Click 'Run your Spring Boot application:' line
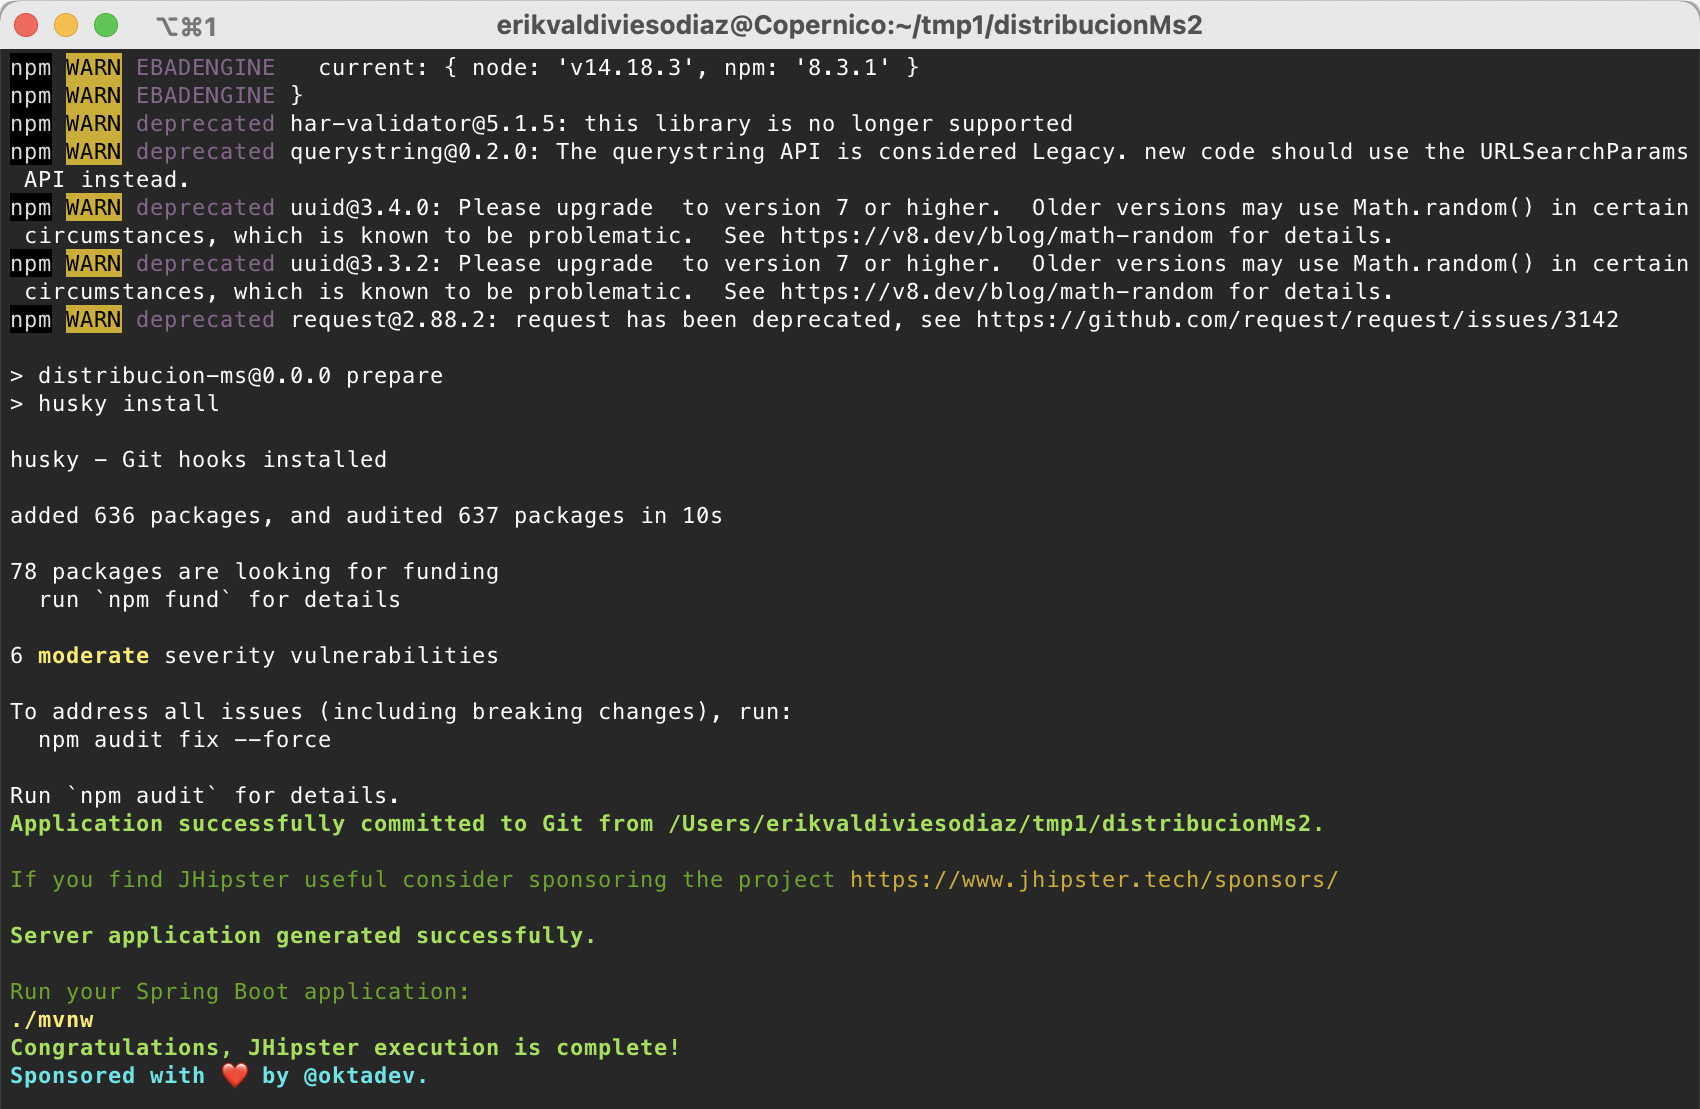Image resolution: width=1700 pixels, height=1109 pixels. (x=240, y=992)
